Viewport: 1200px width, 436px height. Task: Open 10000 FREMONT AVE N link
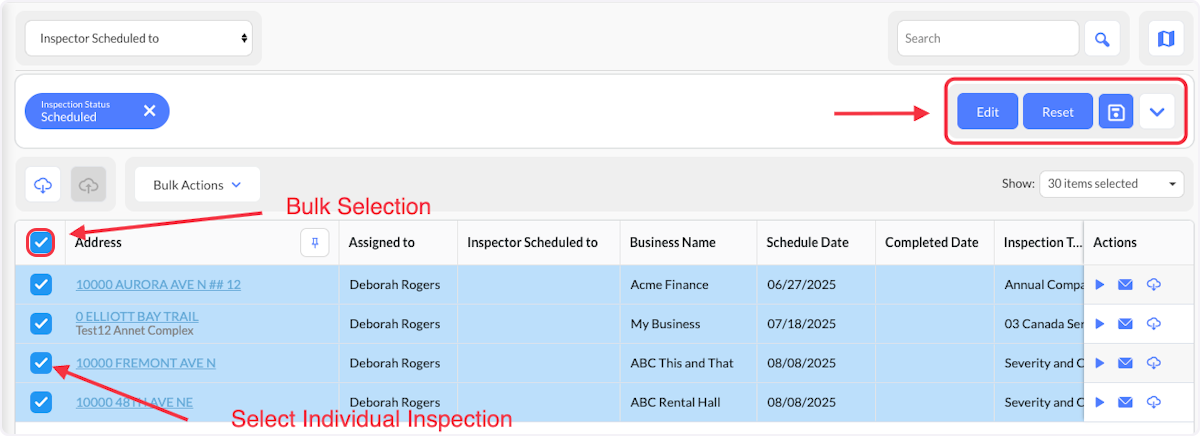(146, 363)
